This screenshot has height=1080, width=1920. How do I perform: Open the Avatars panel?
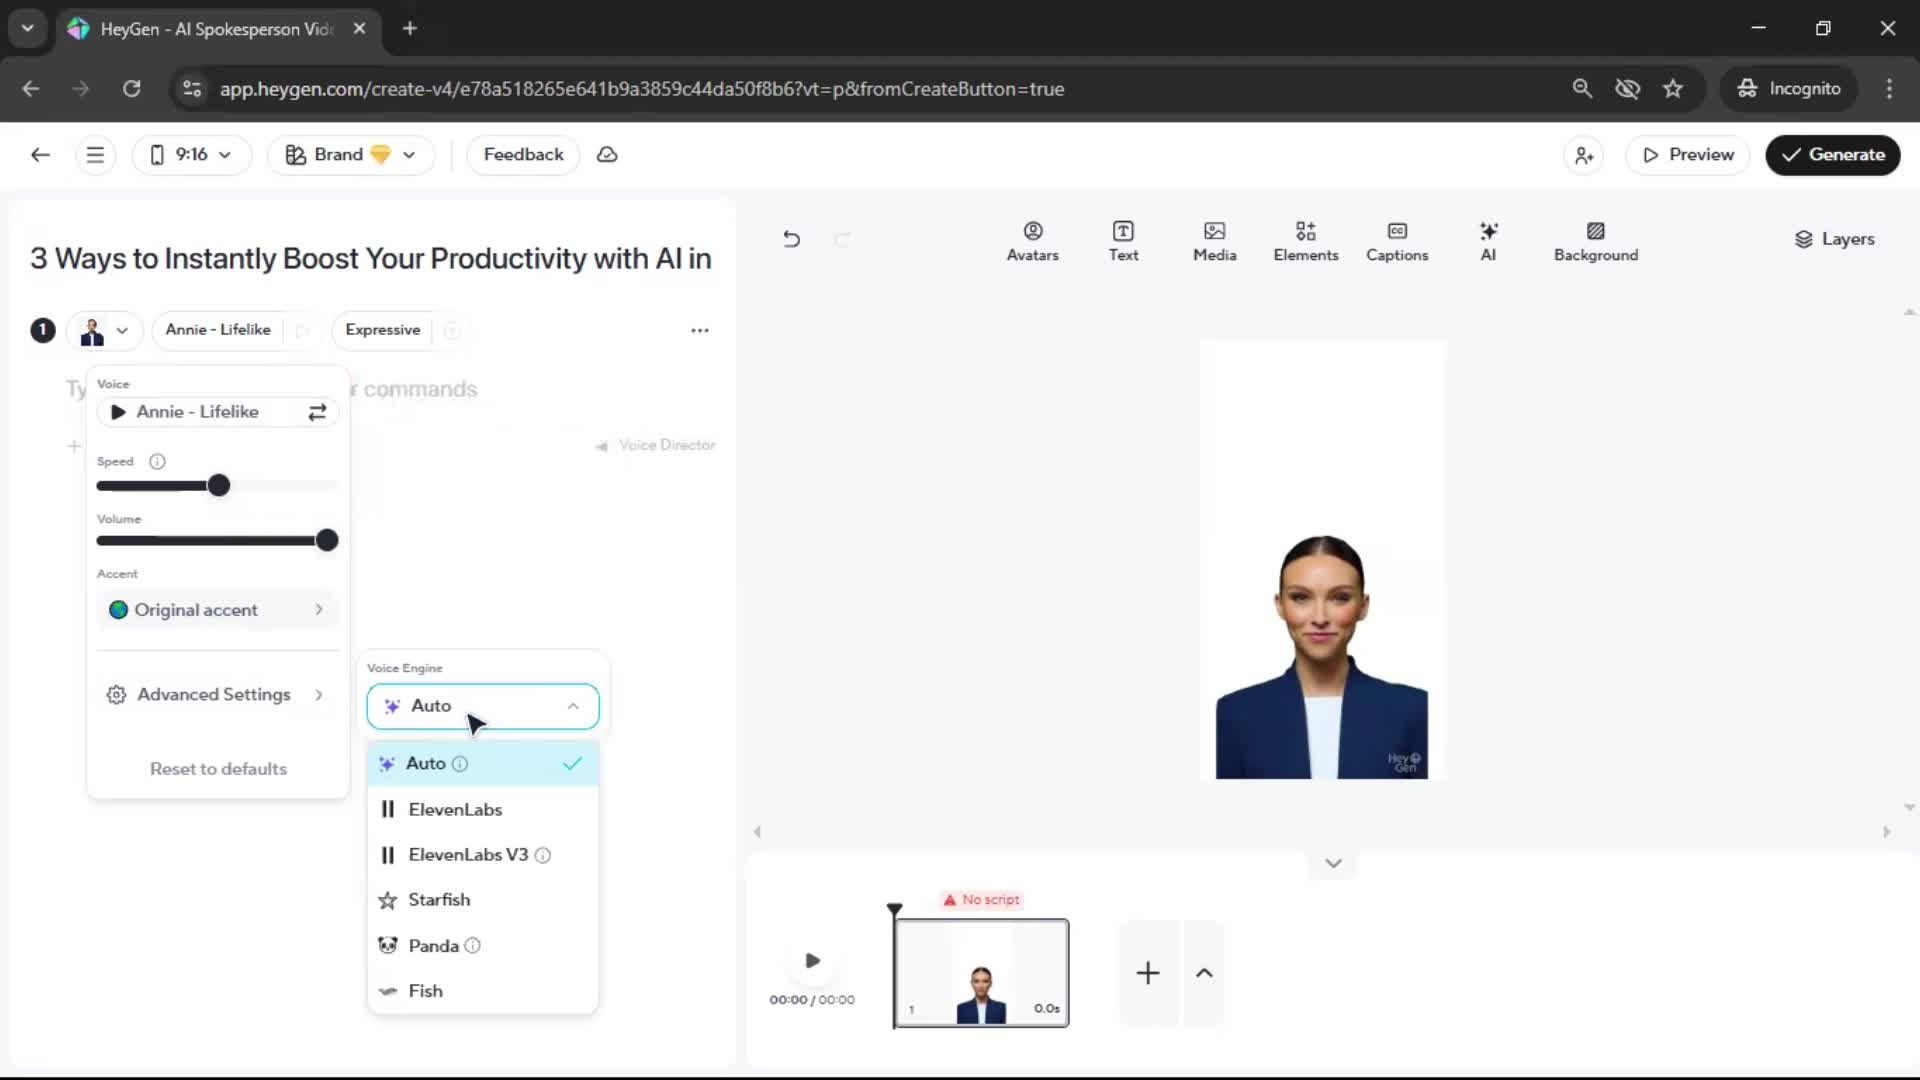point(1032,241)
